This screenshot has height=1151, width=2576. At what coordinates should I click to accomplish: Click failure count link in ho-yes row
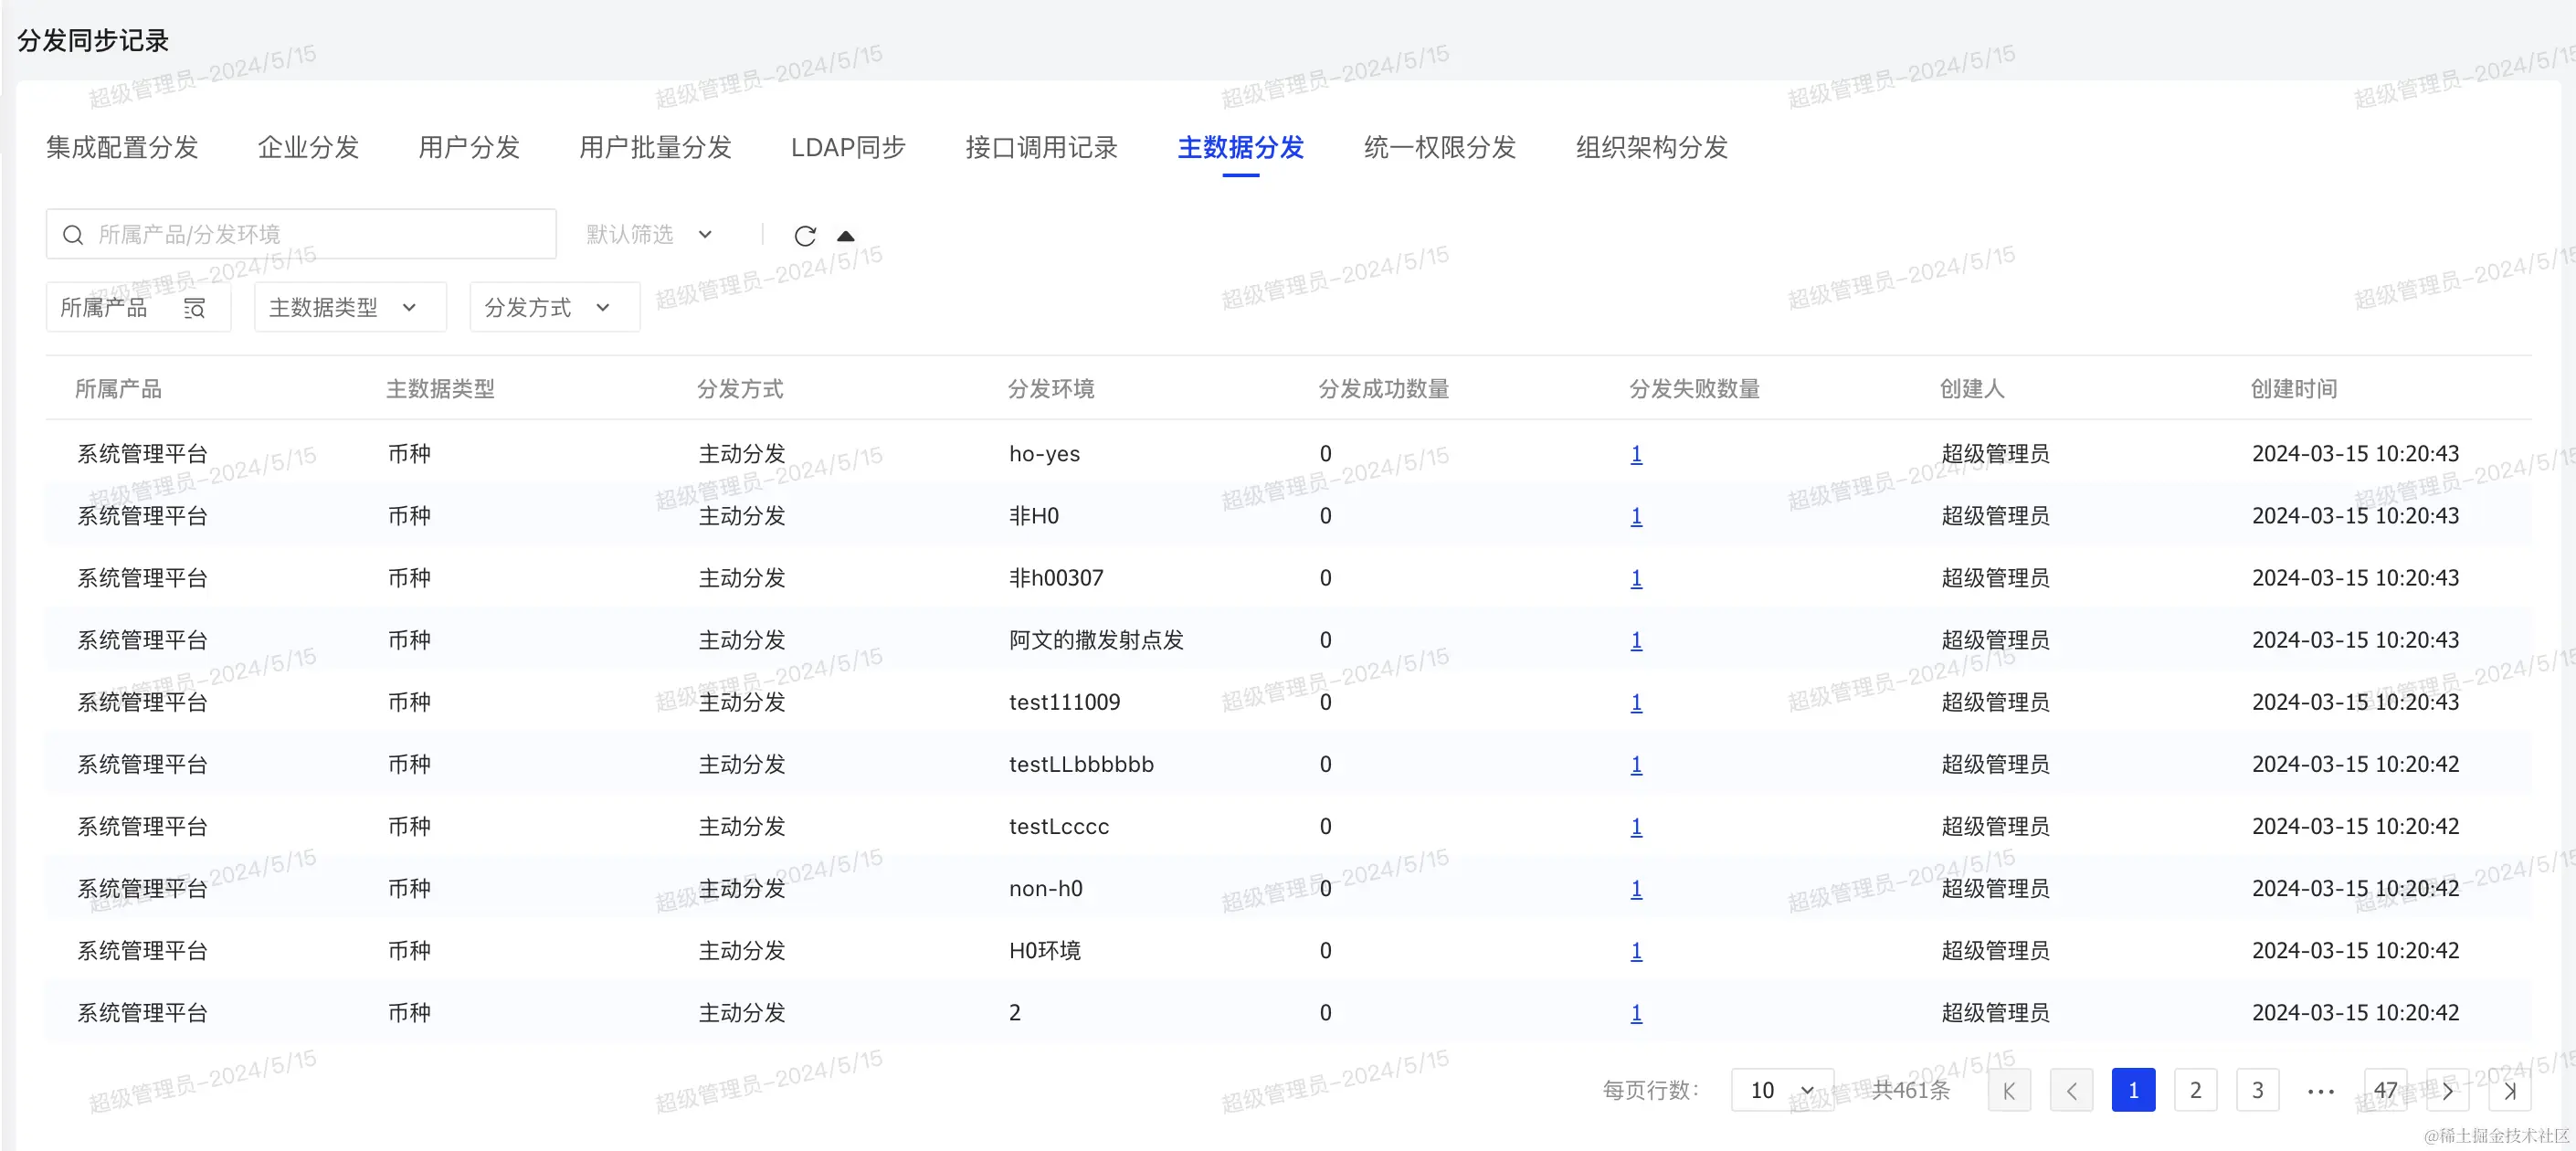(1636, 454)
